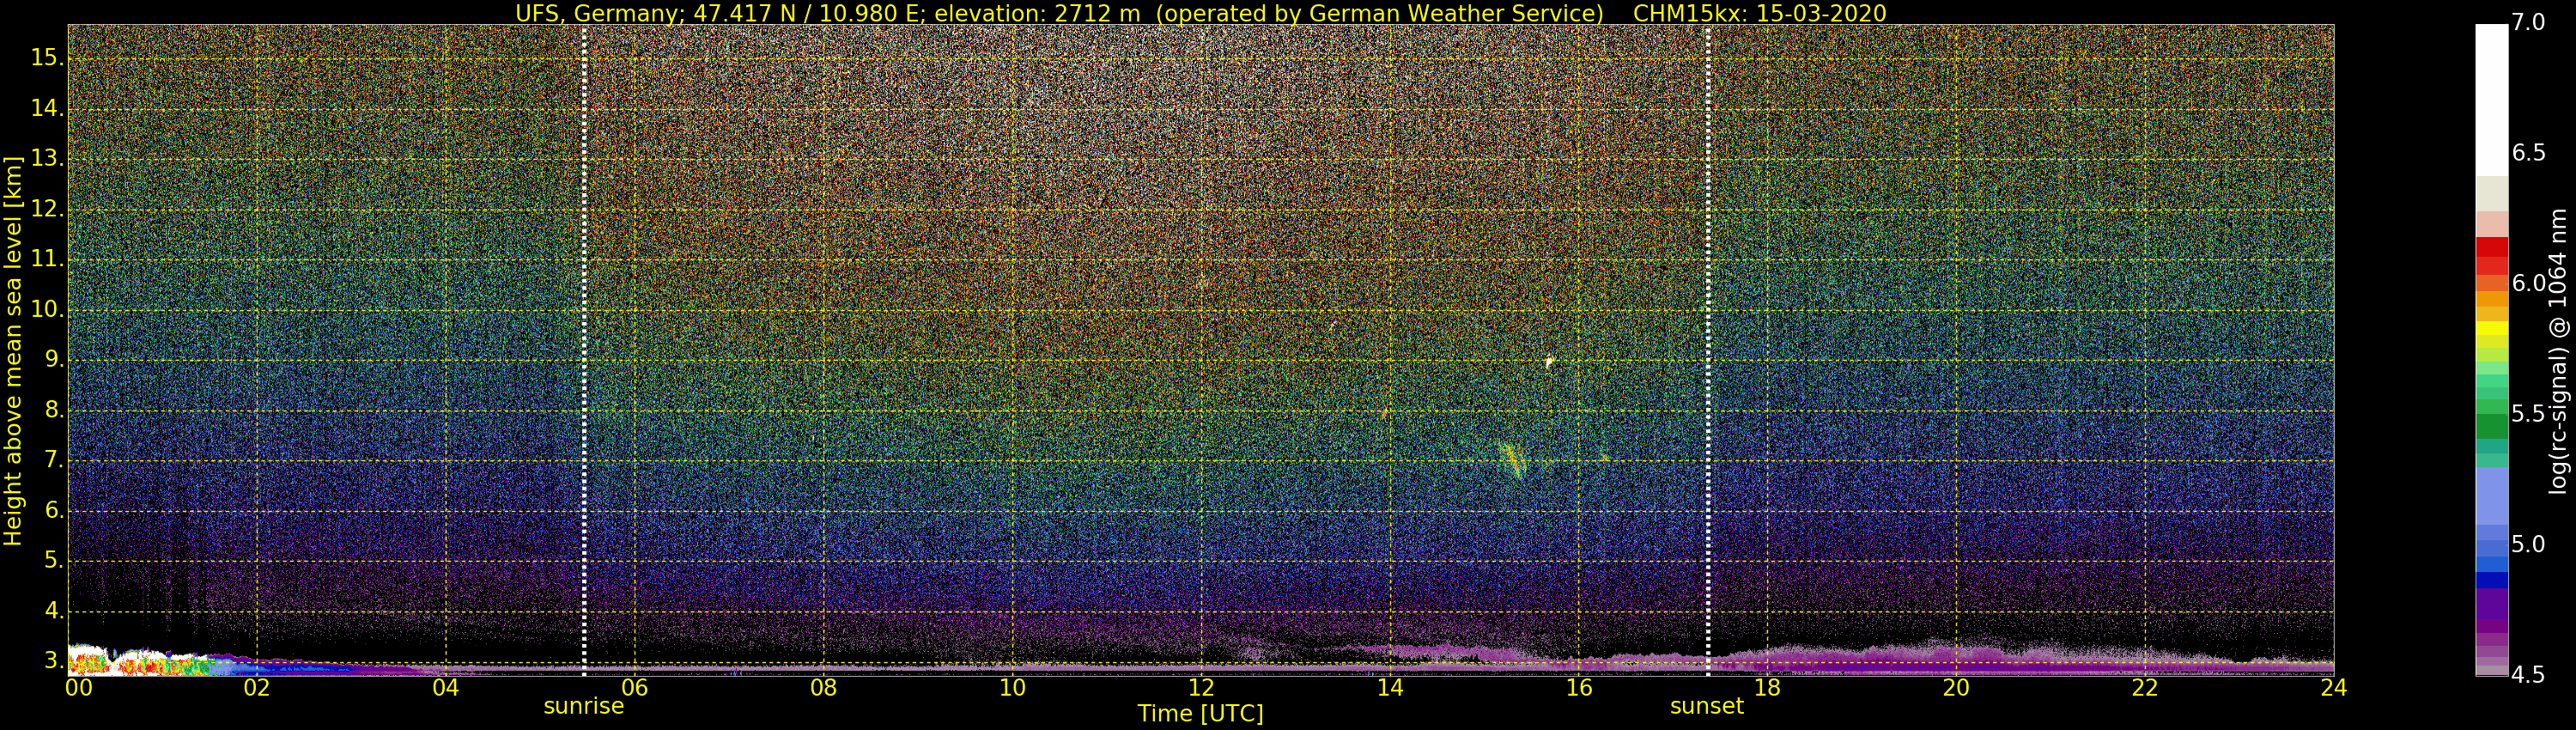The height and width of the screenshot is (730, 2576).
Task: Click the yellow-green cloud streak near 7 km
Action: click(x=1512, y=460)
